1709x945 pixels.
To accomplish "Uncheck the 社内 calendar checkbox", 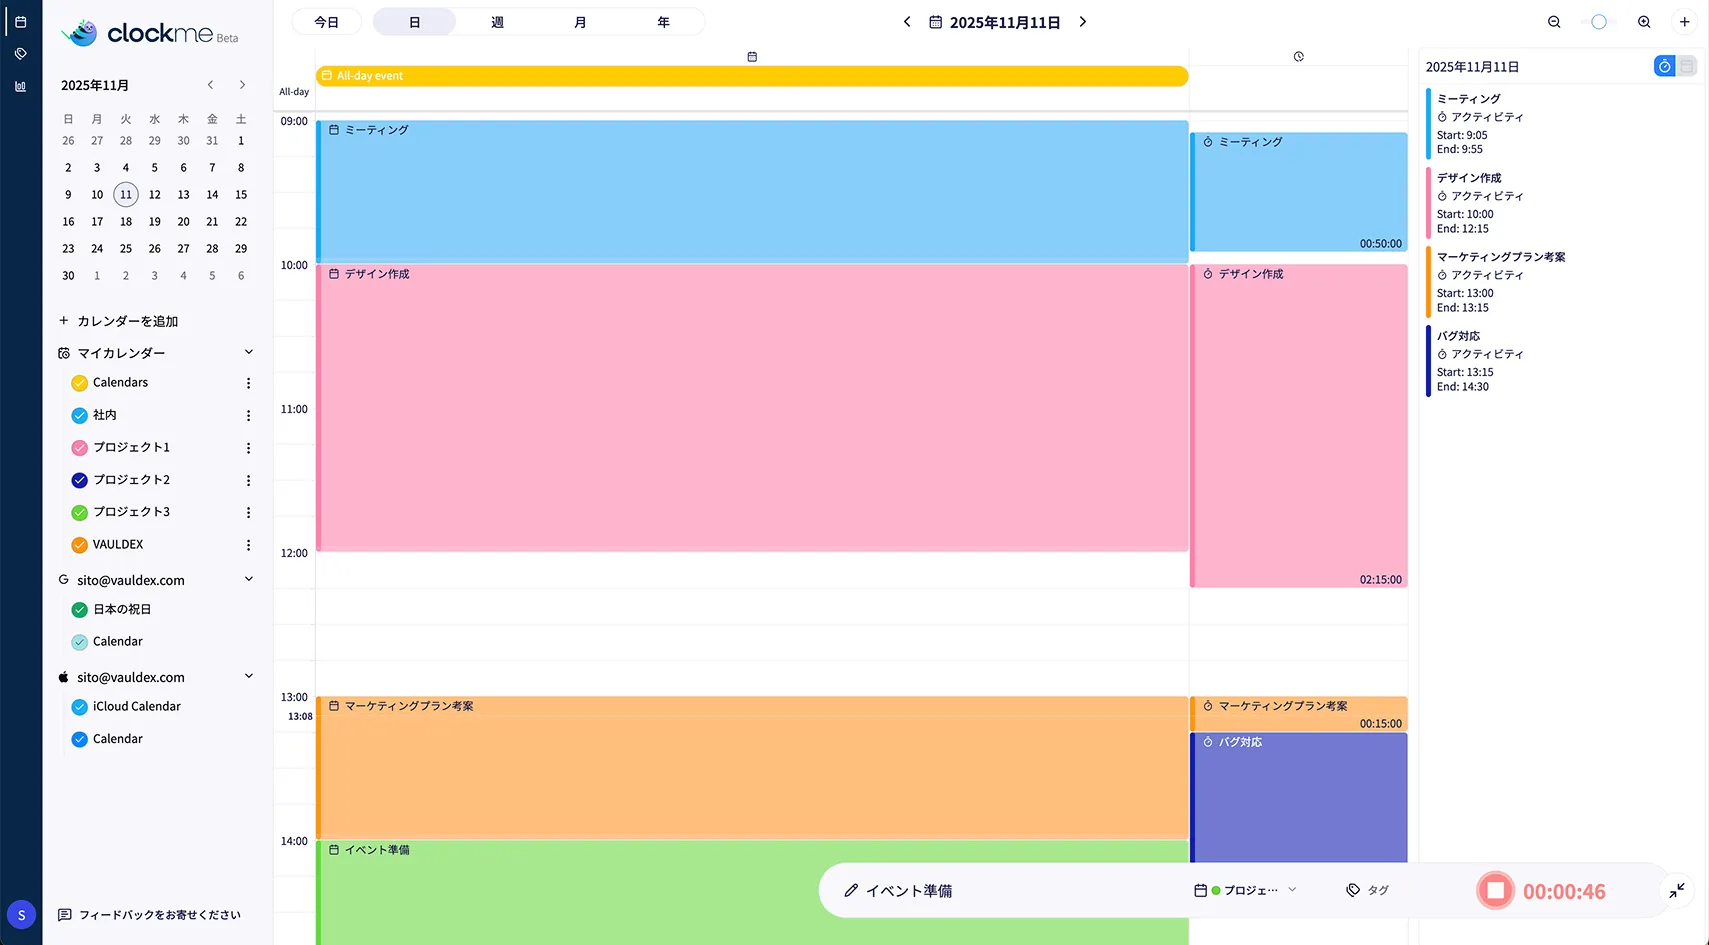I will click(80, 415).
